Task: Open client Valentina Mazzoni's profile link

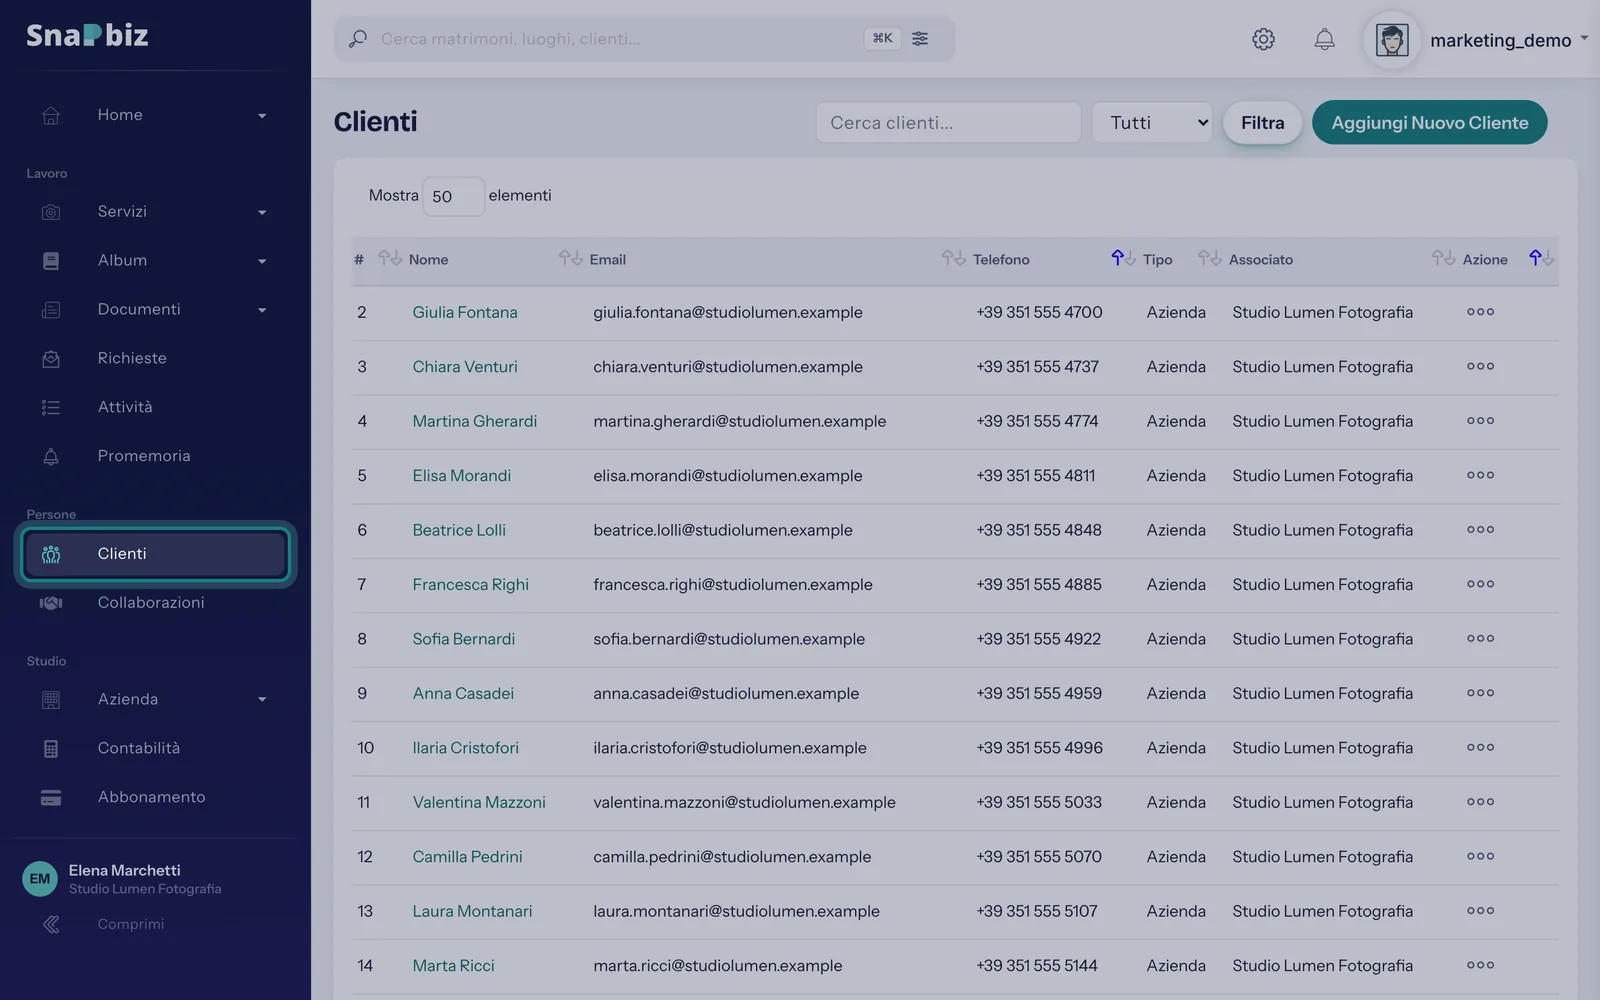Action: (x=479, y=802)
